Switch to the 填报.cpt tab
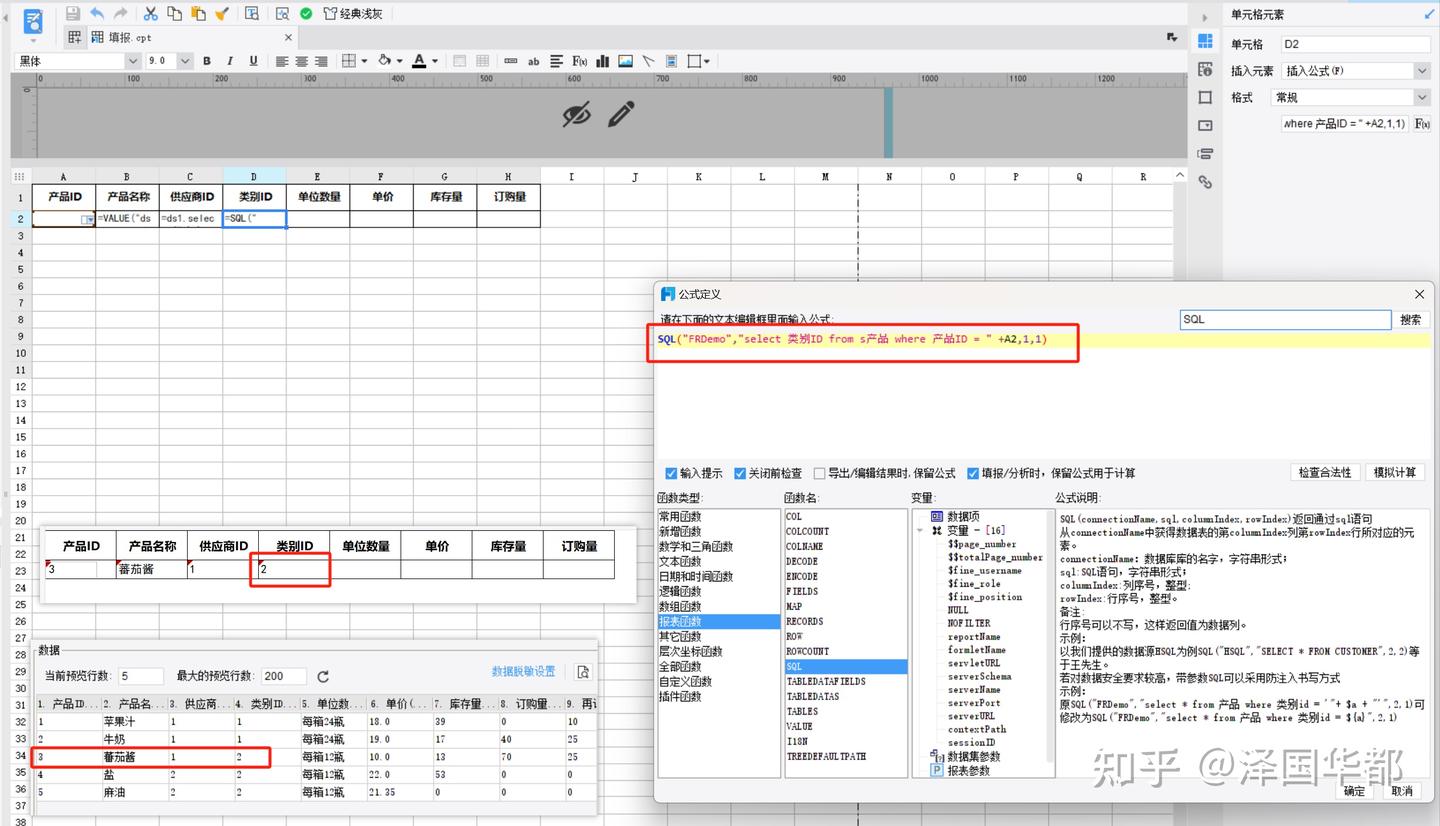Image resolution: width=1440 pixels, height=826 pixels. point(130,37)
